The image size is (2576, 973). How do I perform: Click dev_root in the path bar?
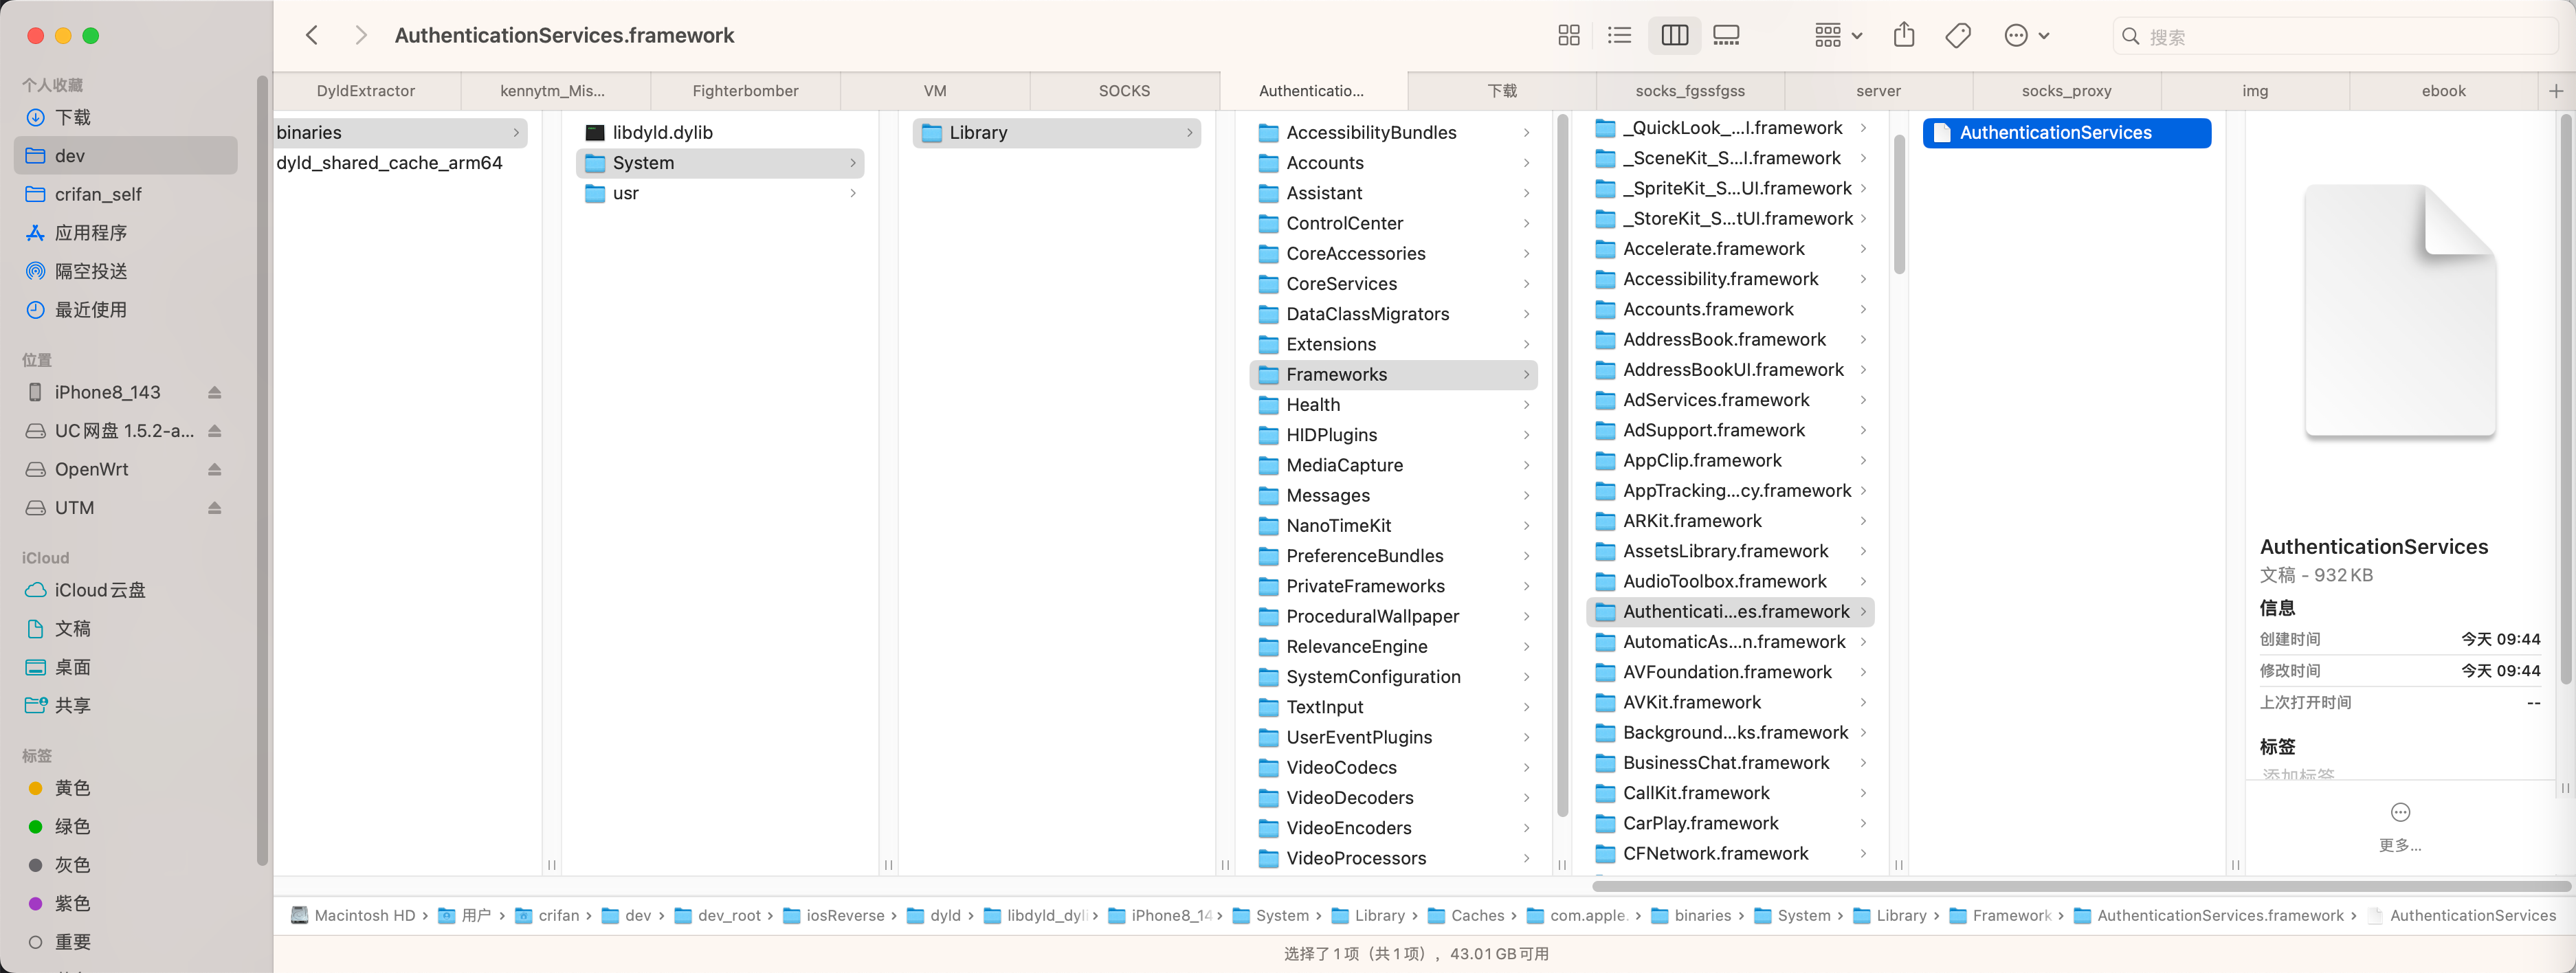[718, 916]
